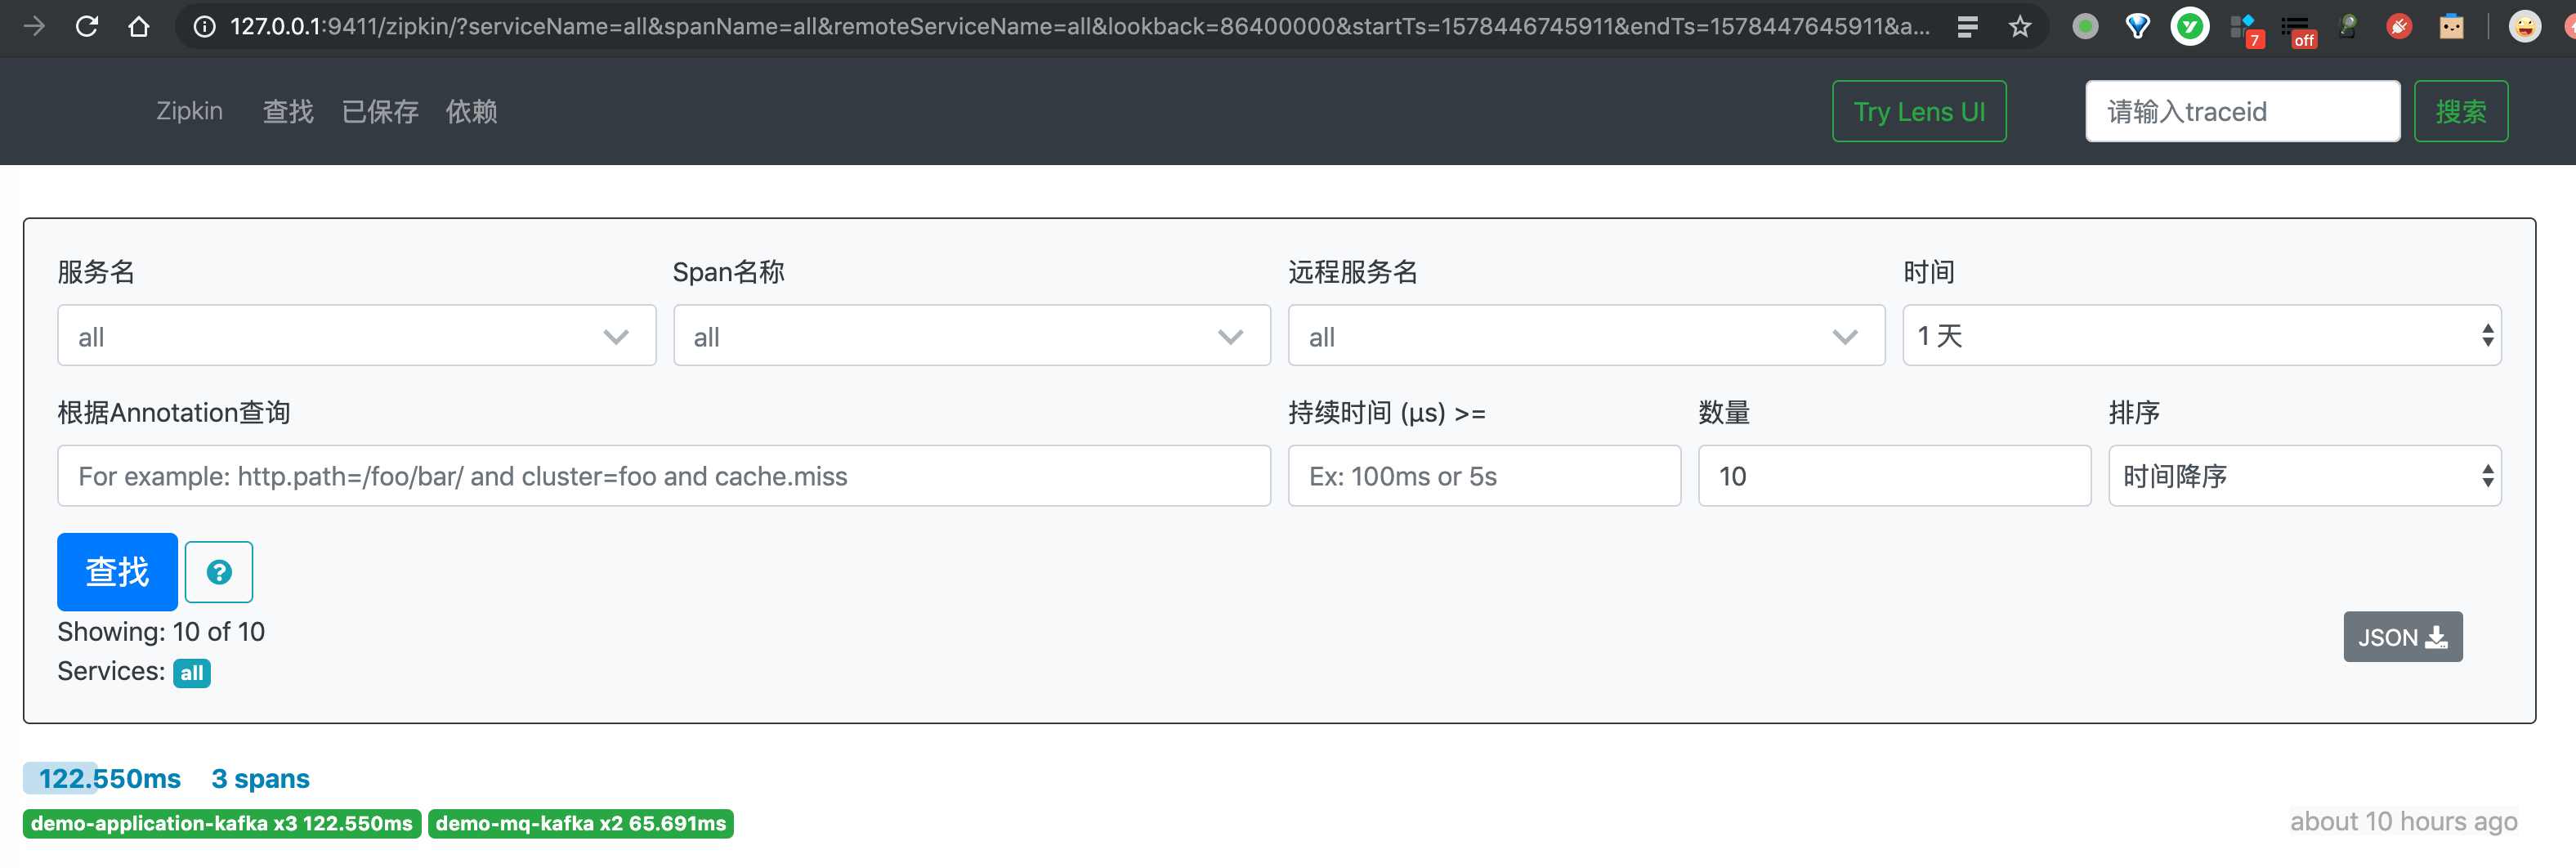Click the Try Lens UI button
The width and height of the screenshot is (2576, 868).
click(x=1919, y=111)
